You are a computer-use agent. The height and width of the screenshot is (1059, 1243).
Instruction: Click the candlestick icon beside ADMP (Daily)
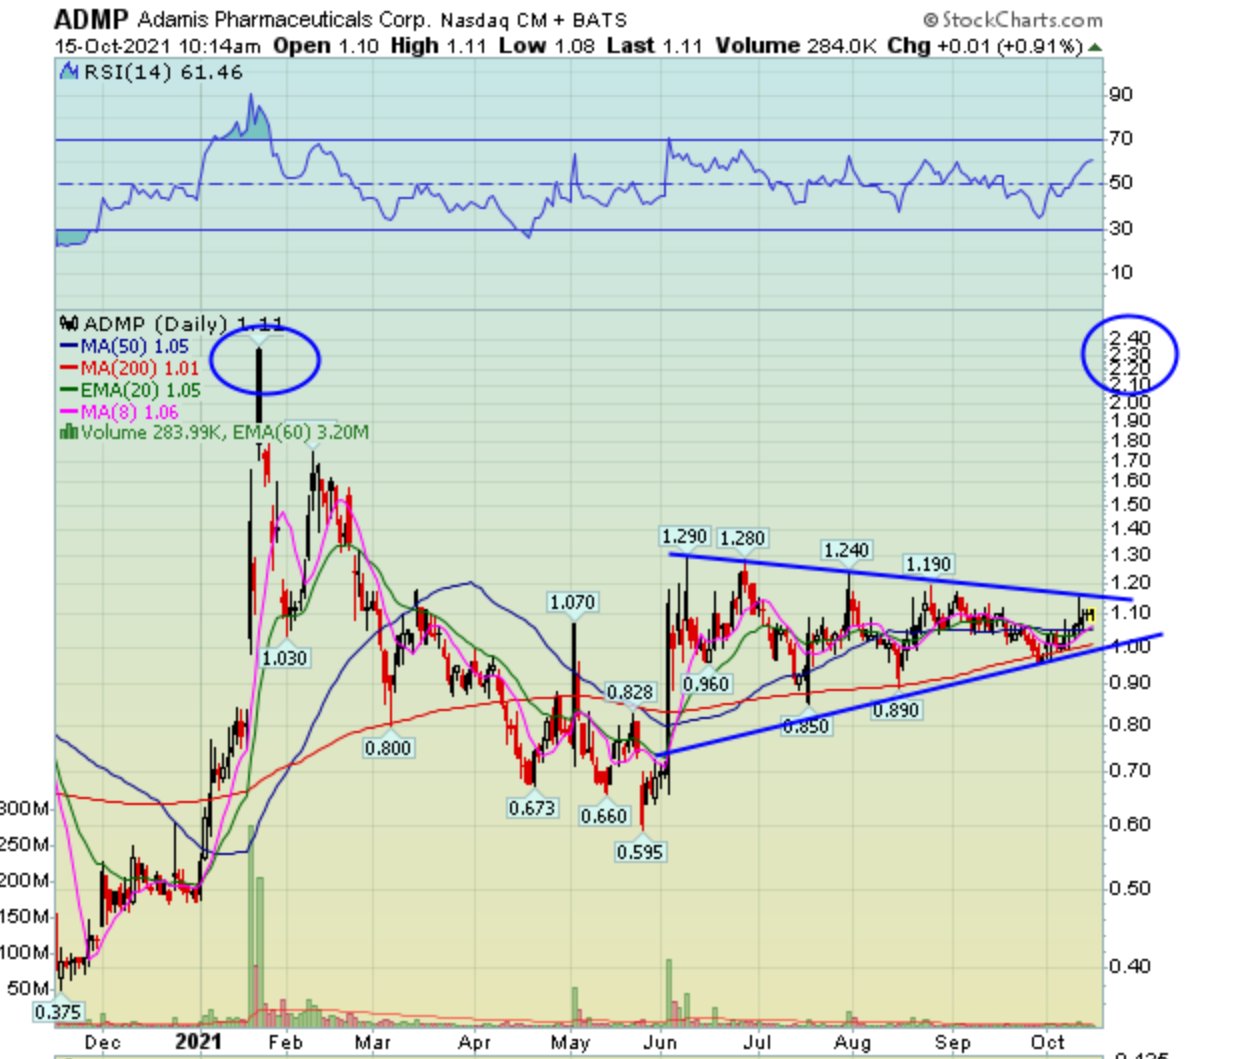(70, 324)
